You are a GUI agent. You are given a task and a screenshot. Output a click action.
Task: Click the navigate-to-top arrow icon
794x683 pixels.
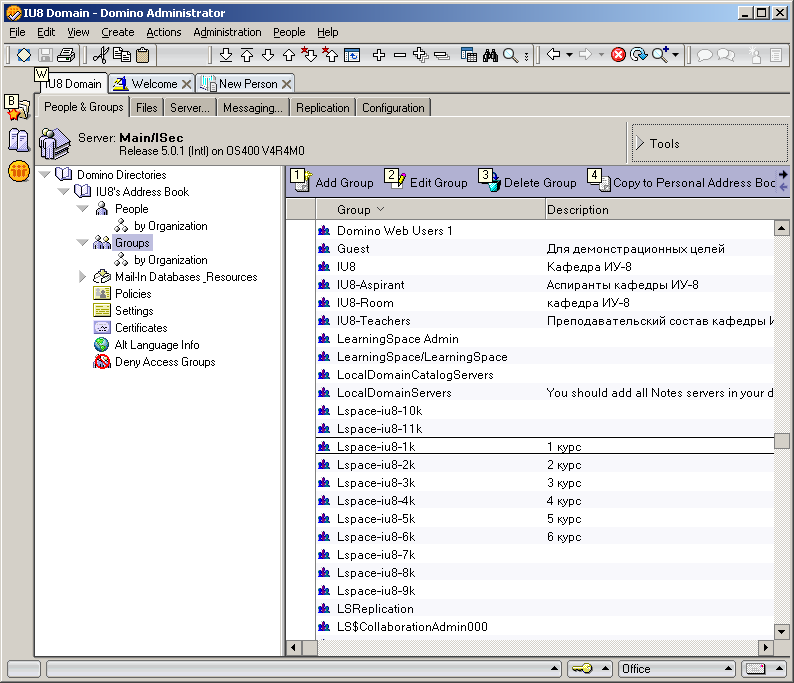[247, 55]
